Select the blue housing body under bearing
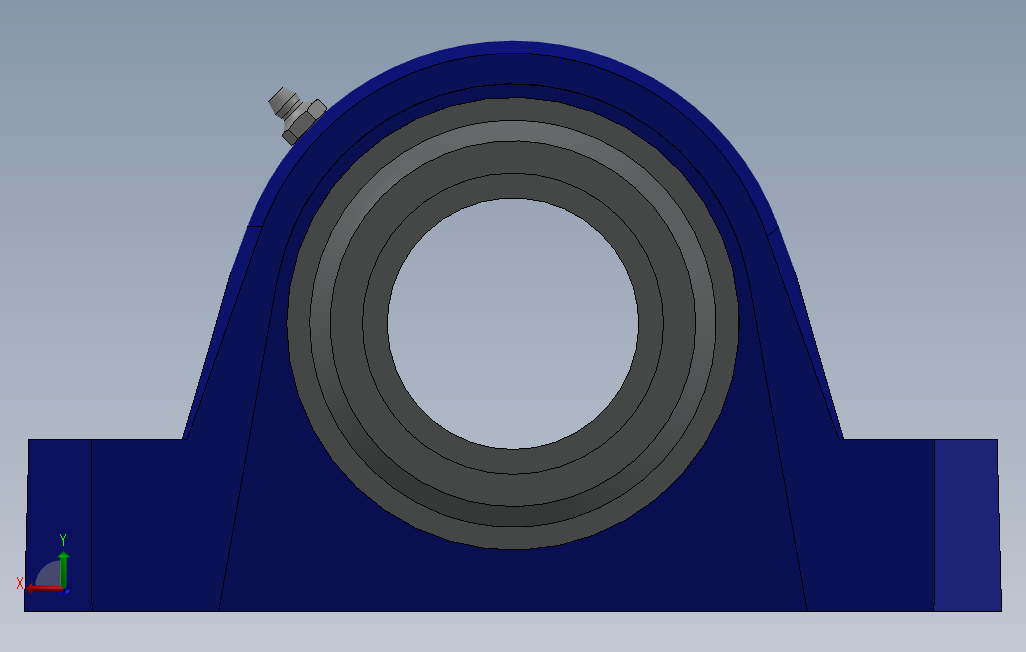1026x652 pixels. click(x=513, y=579)
